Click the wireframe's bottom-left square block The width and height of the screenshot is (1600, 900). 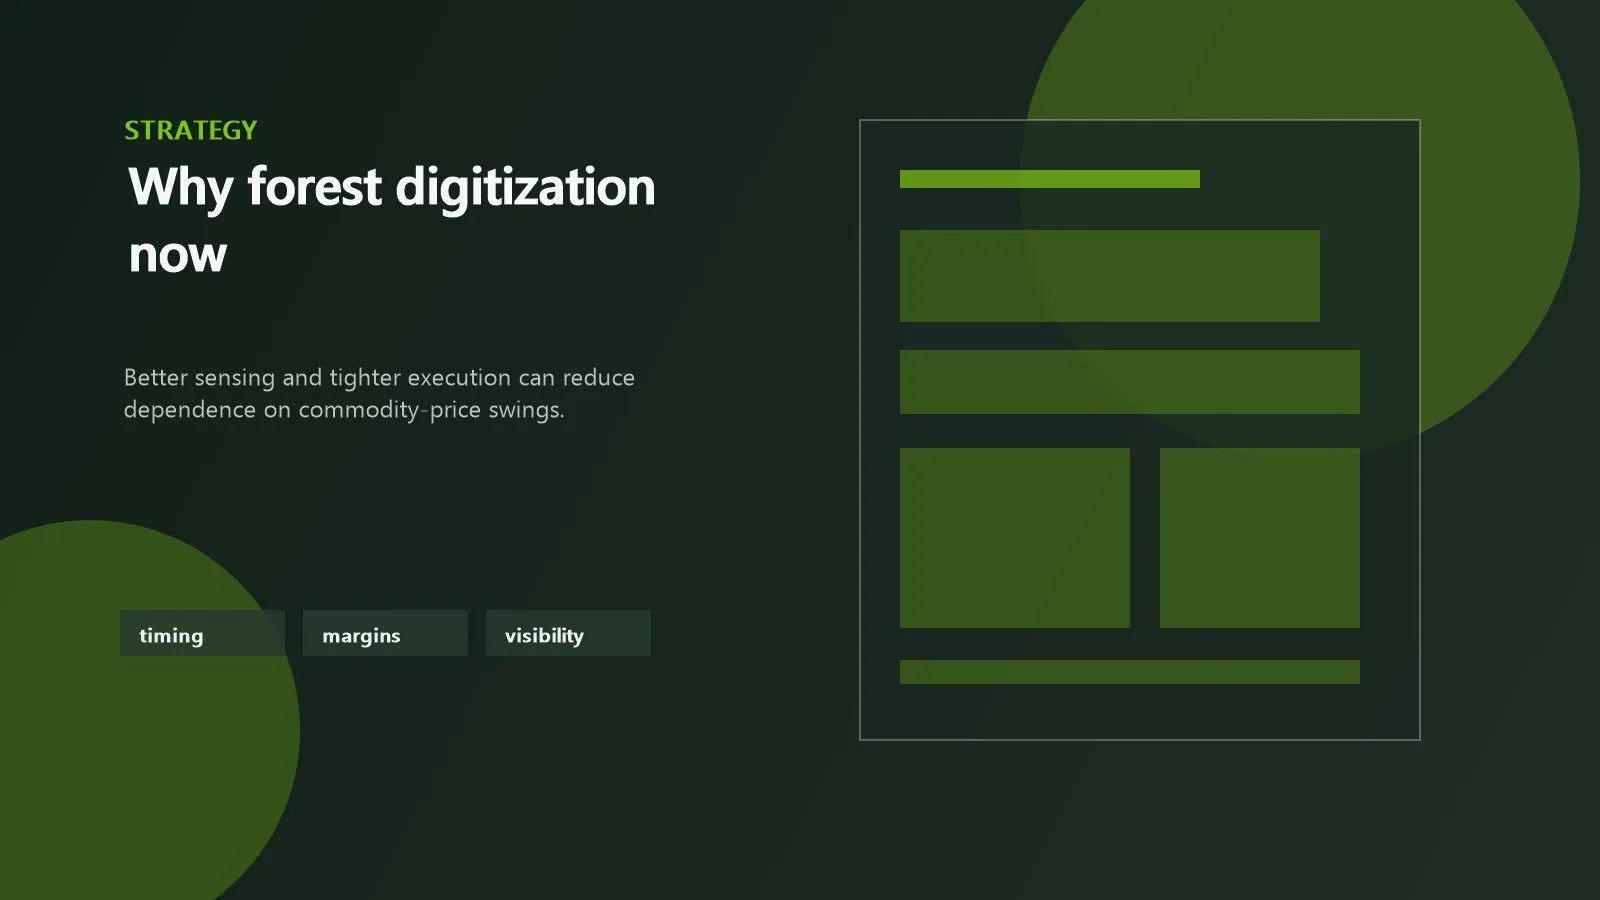click(1015, 538)
